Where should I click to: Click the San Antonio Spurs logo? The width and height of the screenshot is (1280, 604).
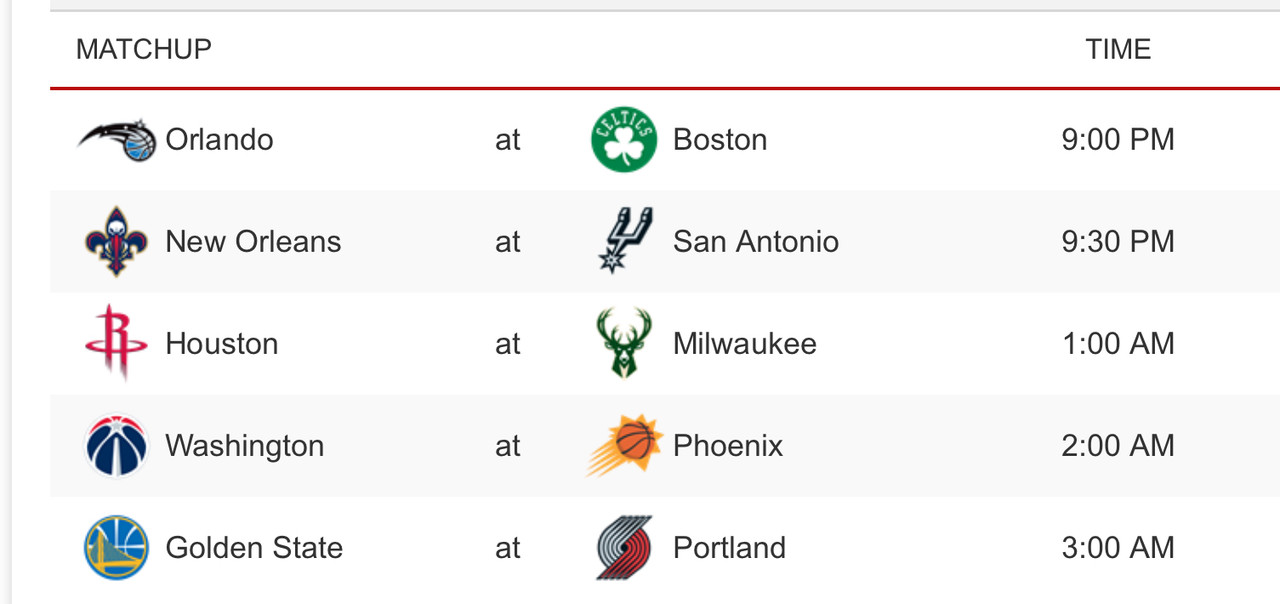[x=624, y=241]
